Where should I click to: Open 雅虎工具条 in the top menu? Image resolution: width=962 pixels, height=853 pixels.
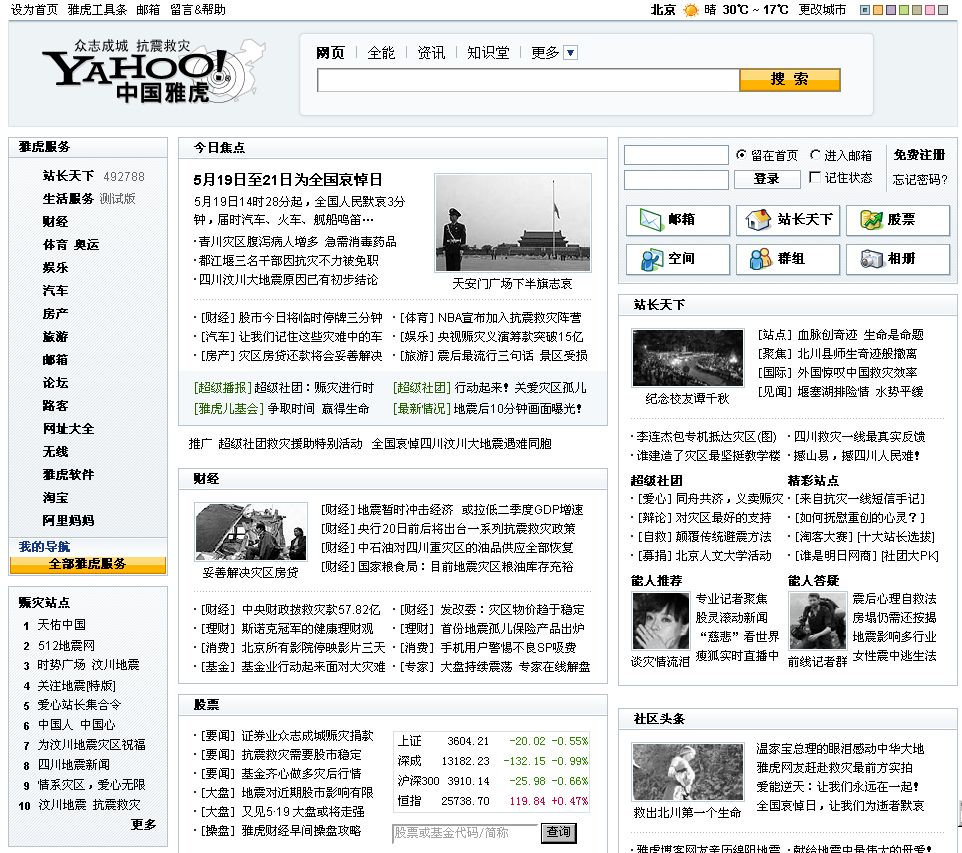(97, 10)
